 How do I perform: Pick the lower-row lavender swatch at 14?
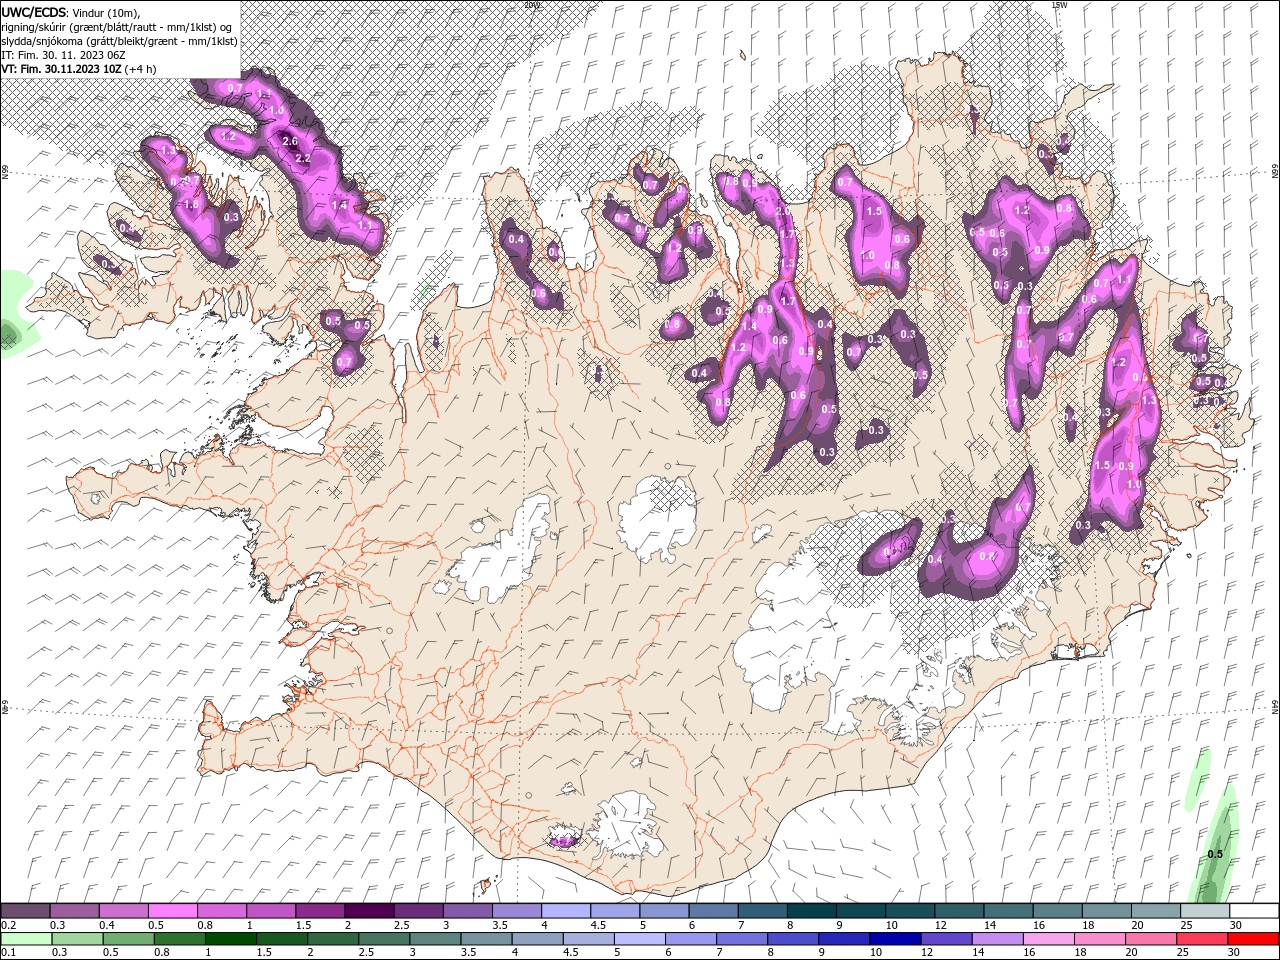point(997,939)
